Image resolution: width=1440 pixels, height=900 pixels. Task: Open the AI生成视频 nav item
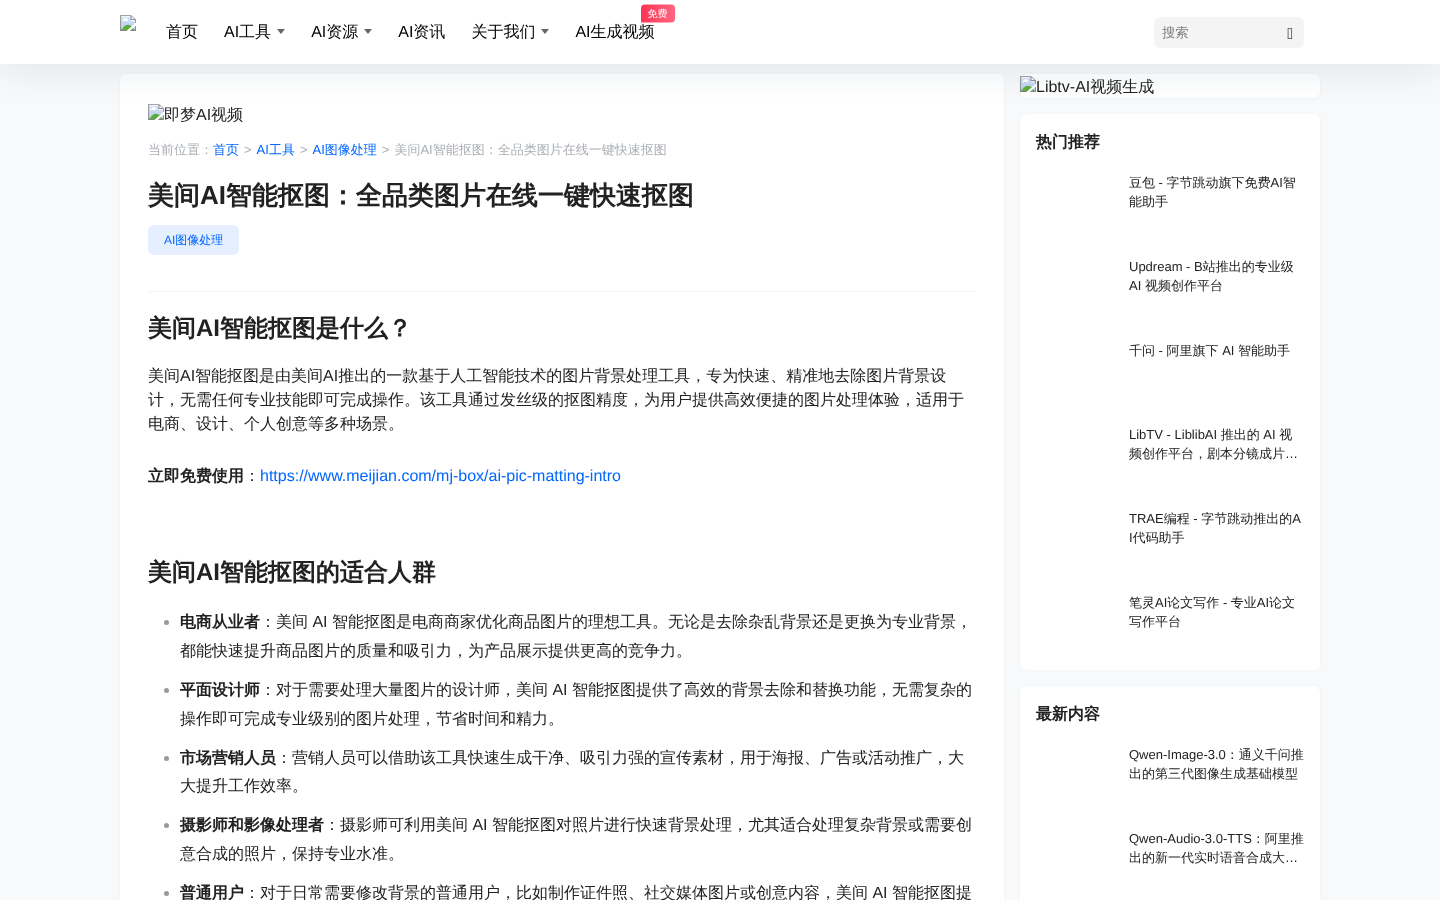(614, 32)
